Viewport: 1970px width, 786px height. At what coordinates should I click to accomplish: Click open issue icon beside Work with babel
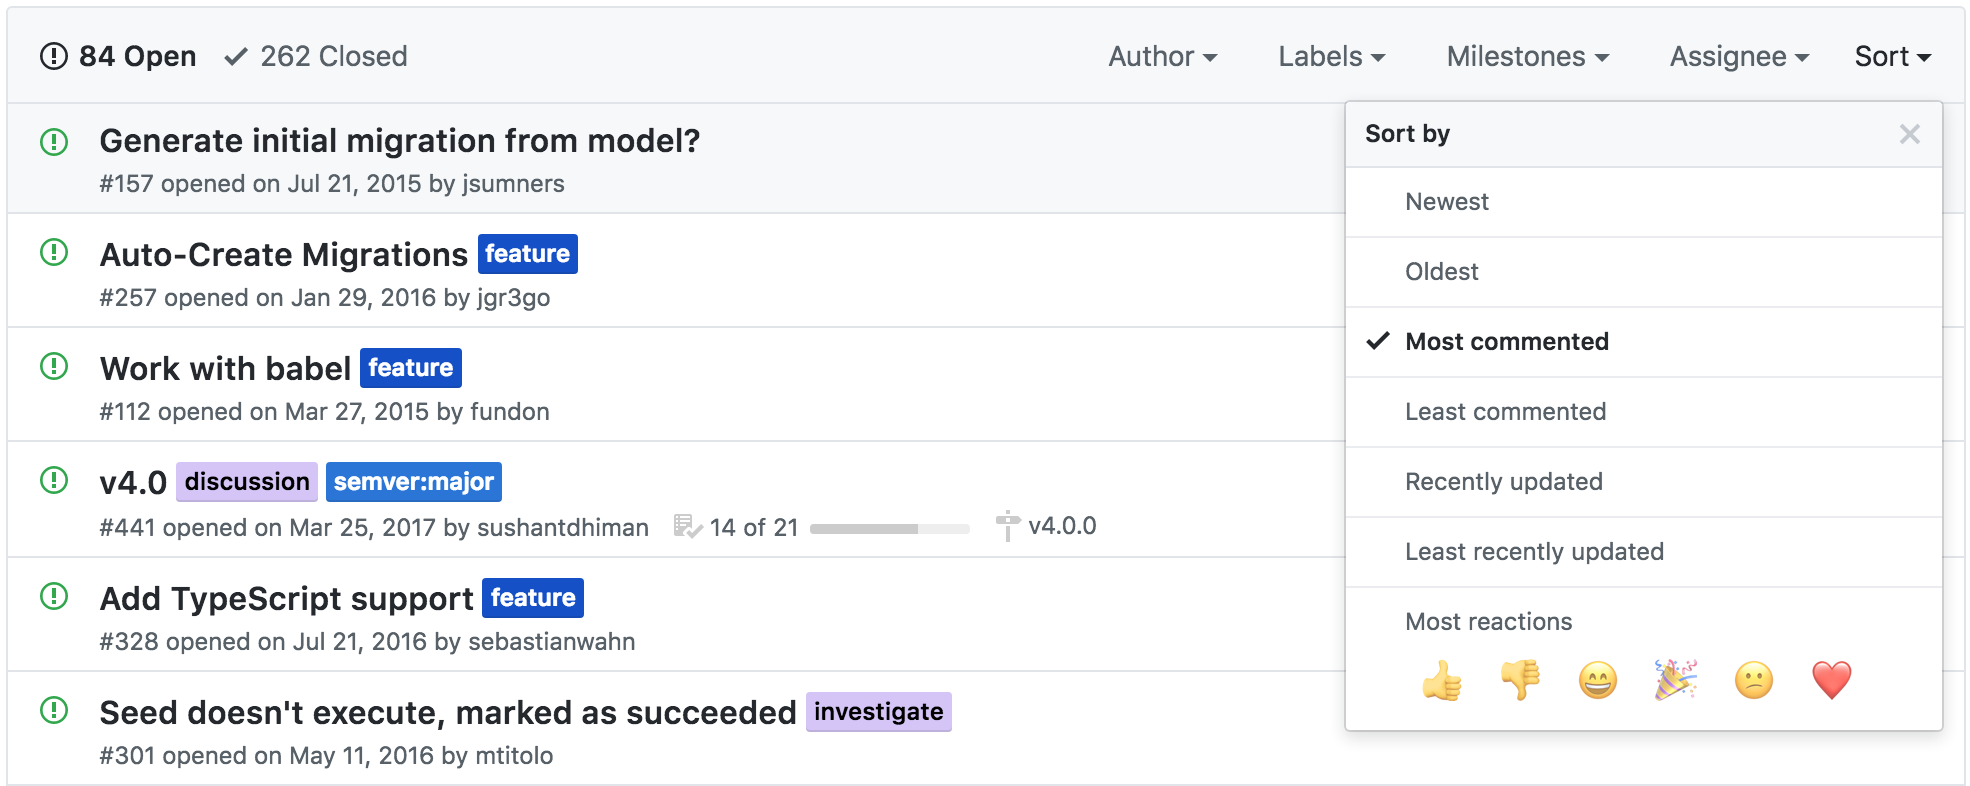[x=54, y=366]
